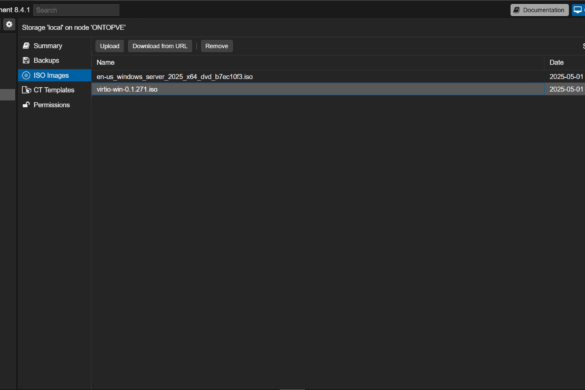Open the CT Templates section

pyautogui.click(x=54, y=90)
